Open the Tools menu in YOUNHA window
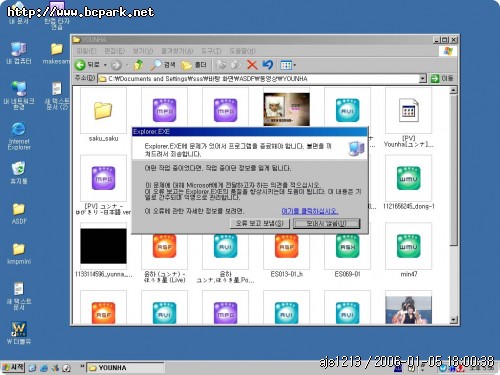Image resolution: width=500 pixels, height=375 pixels. pos(211,51)
